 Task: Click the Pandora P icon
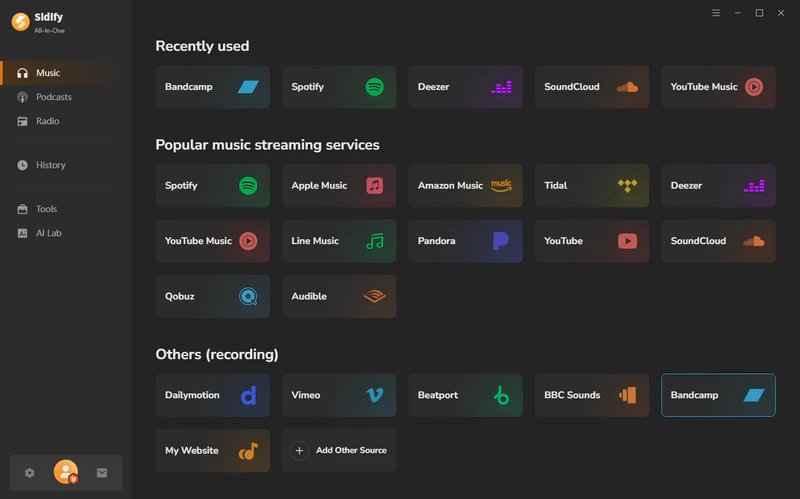click(501, 241)
